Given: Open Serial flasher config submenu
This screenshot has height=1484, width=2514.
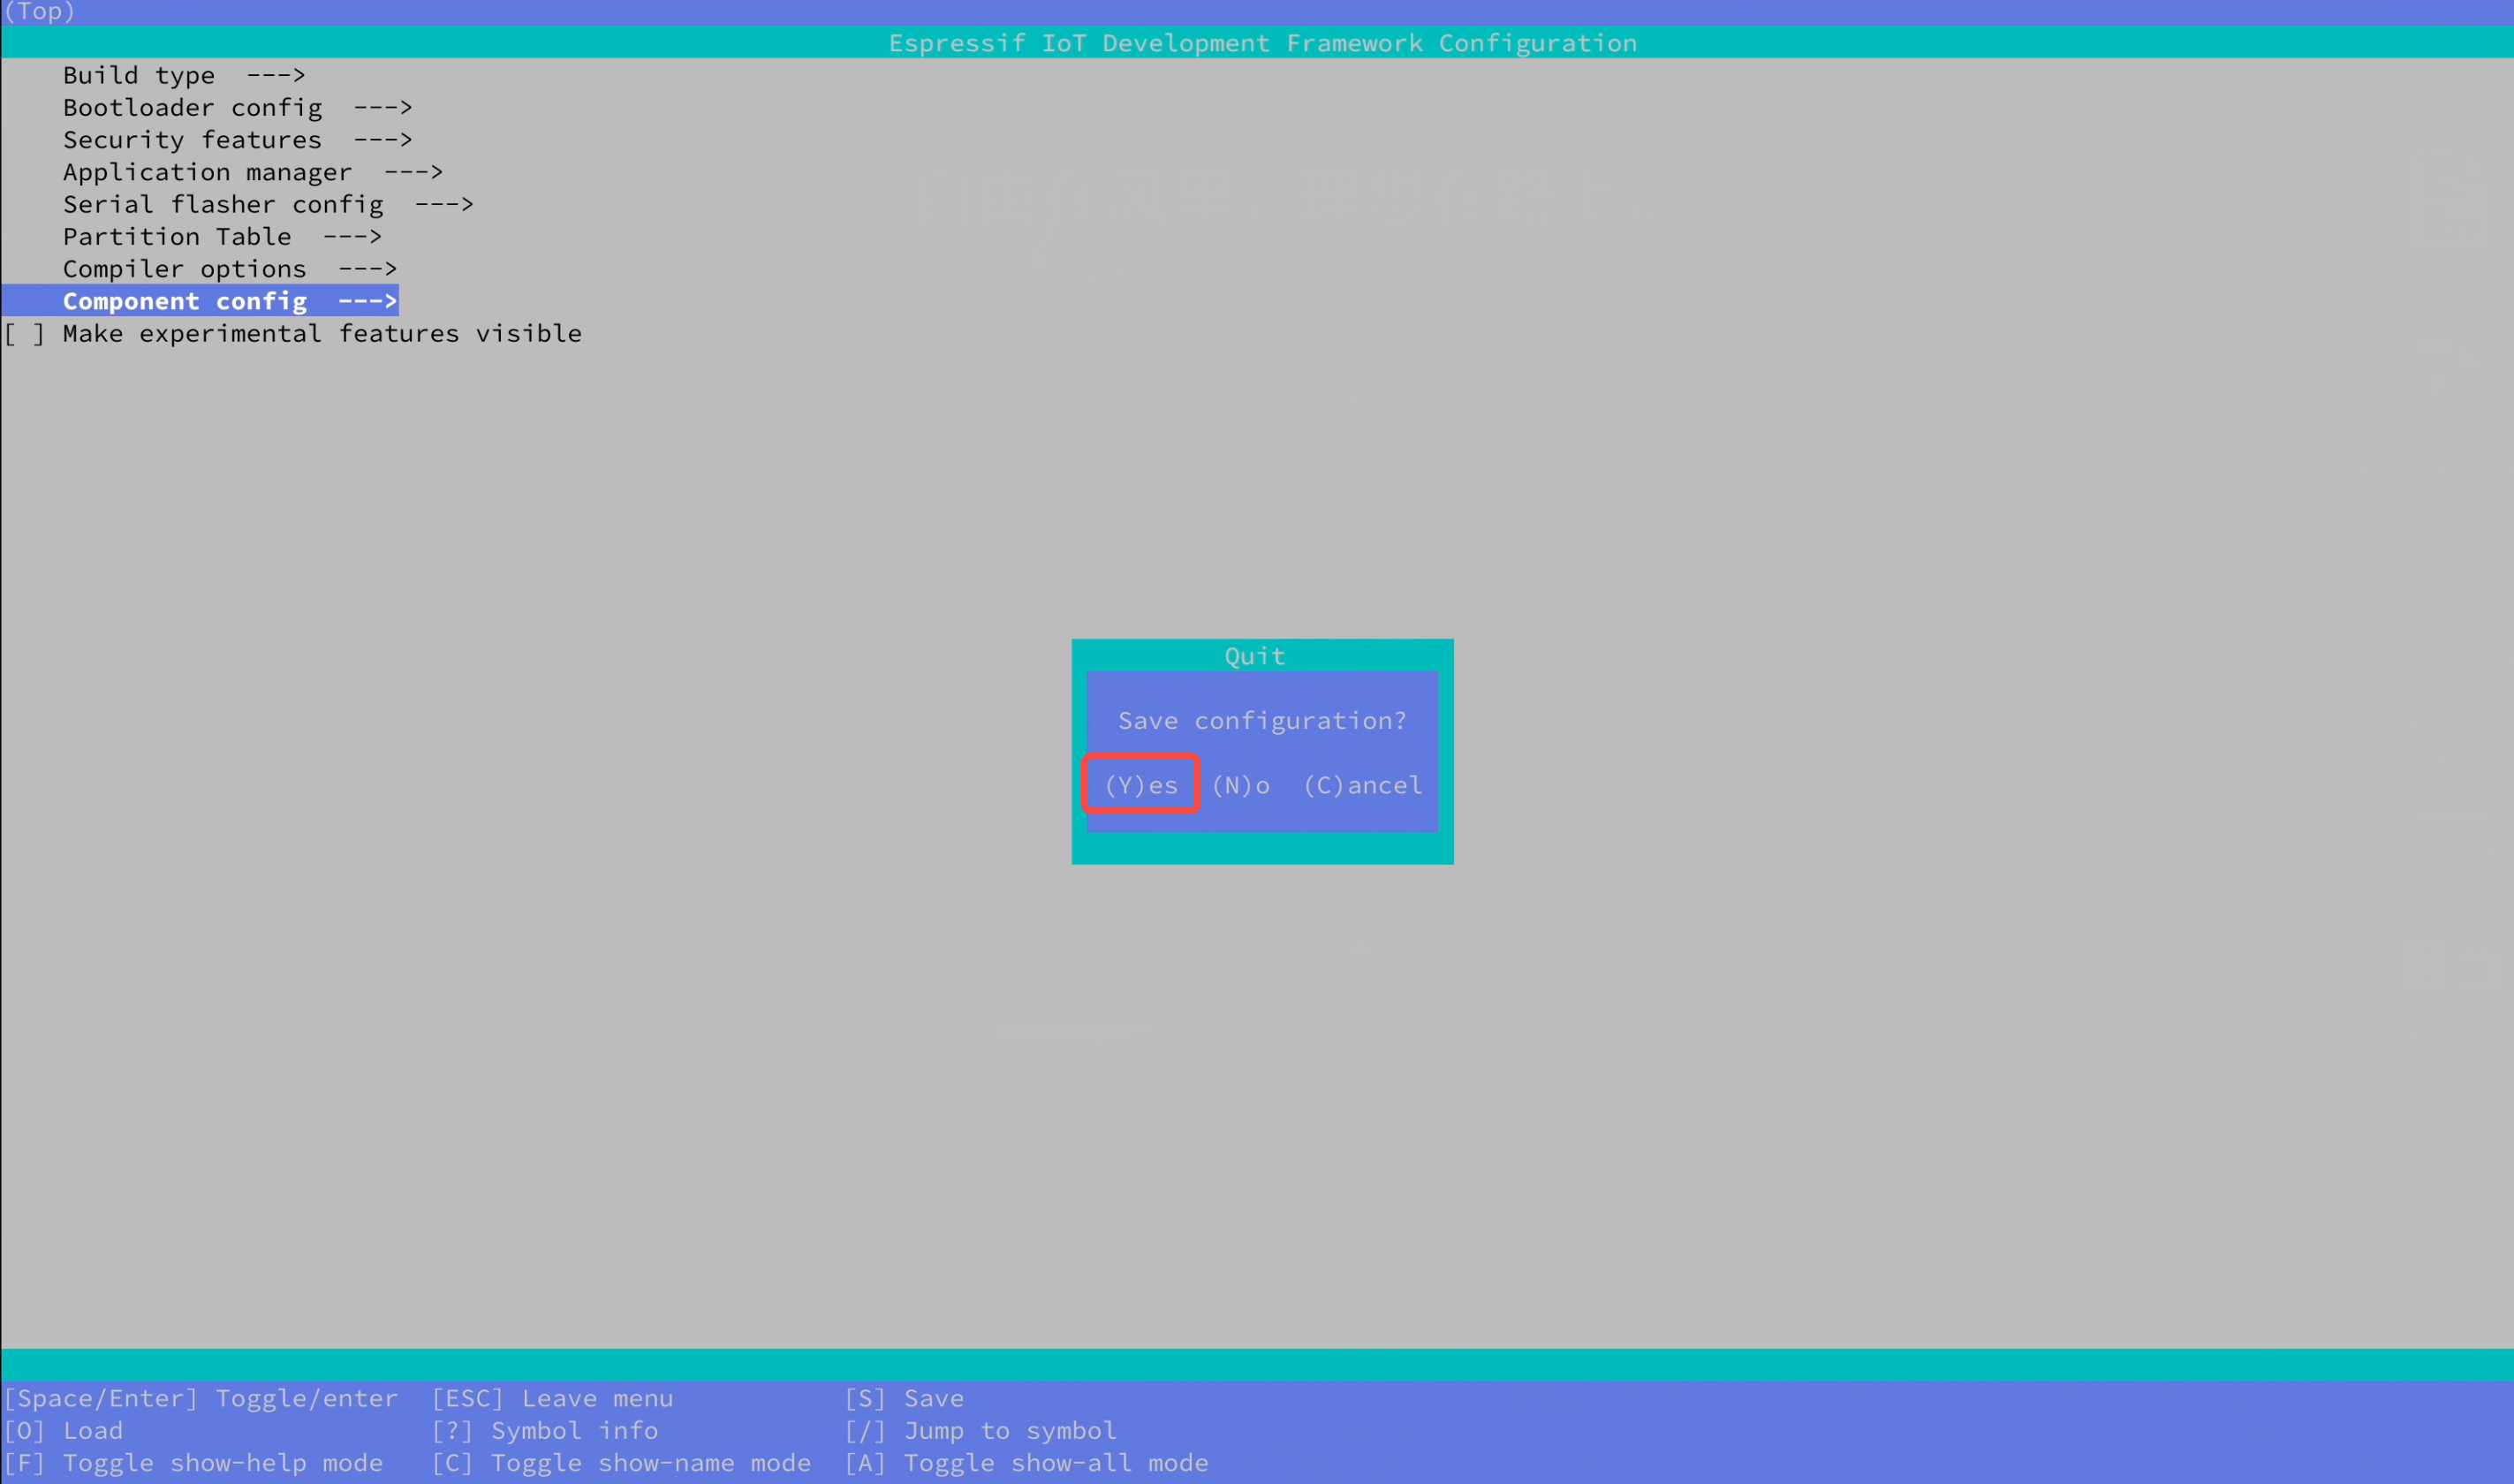Looking at the screenshot, I should (268, 204).
